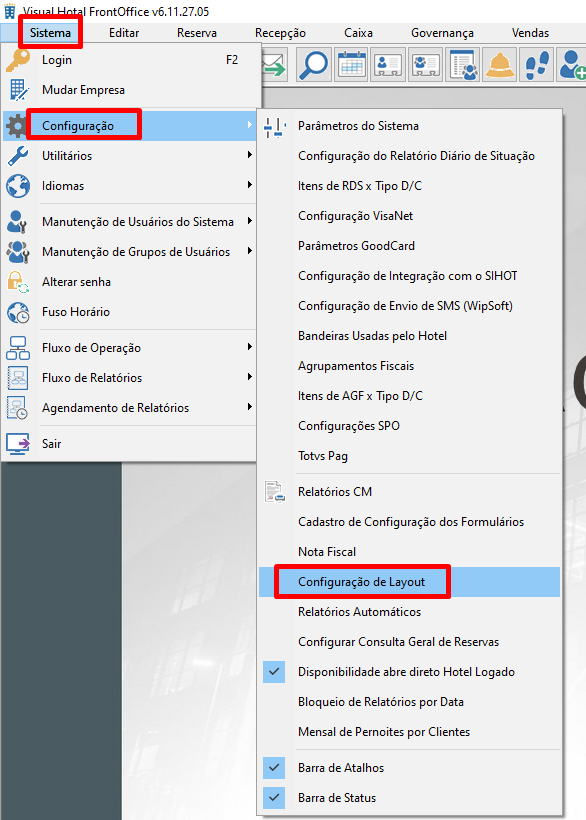
Task: Click the padlock icon beside Alterar senha
Action: point(18,282)
